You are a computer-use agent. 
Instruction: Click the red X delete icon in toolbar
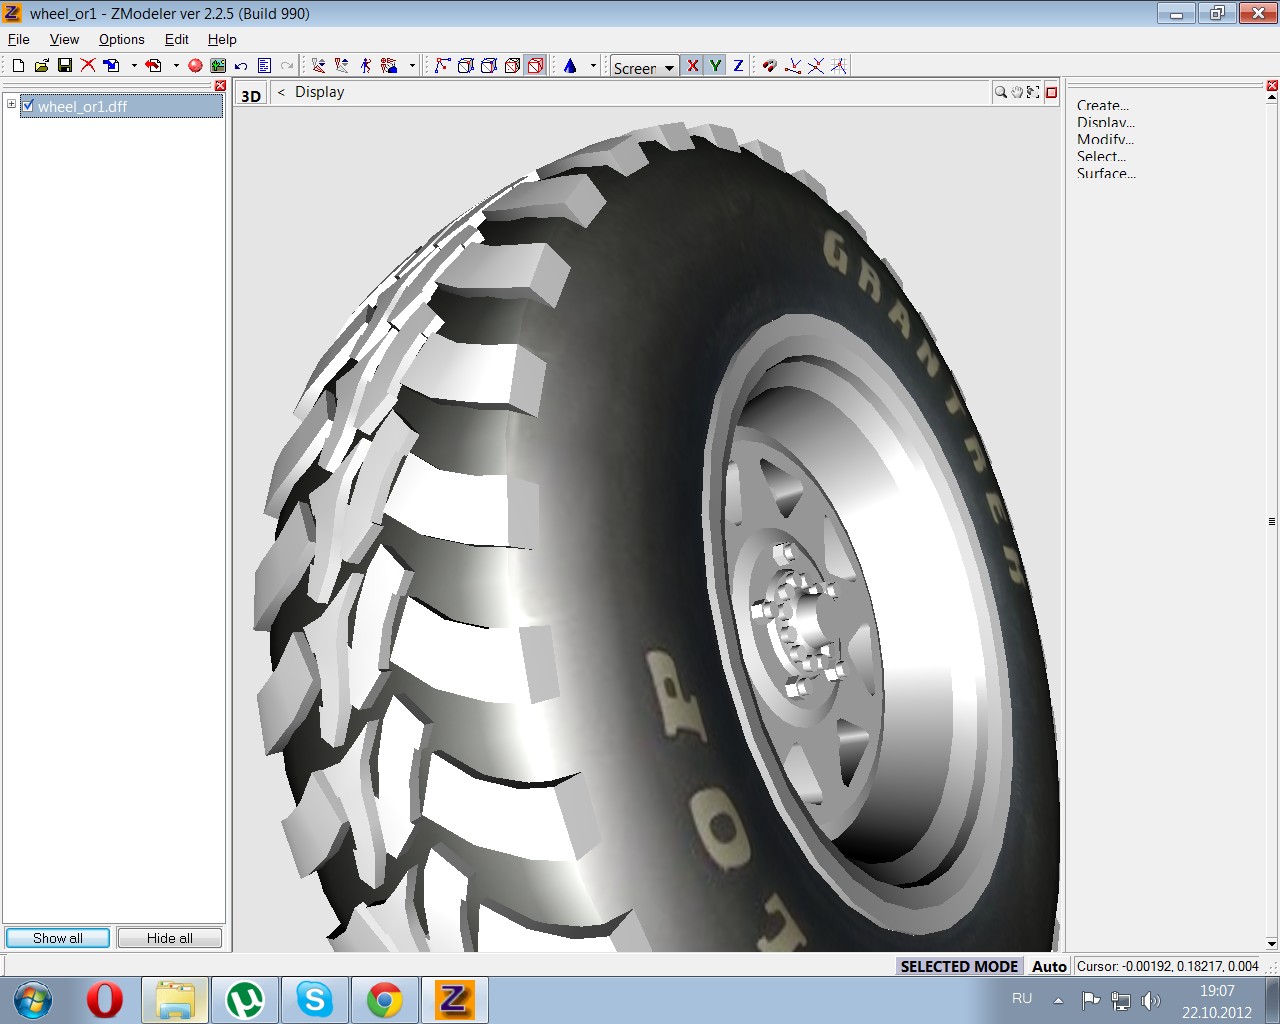88,66
